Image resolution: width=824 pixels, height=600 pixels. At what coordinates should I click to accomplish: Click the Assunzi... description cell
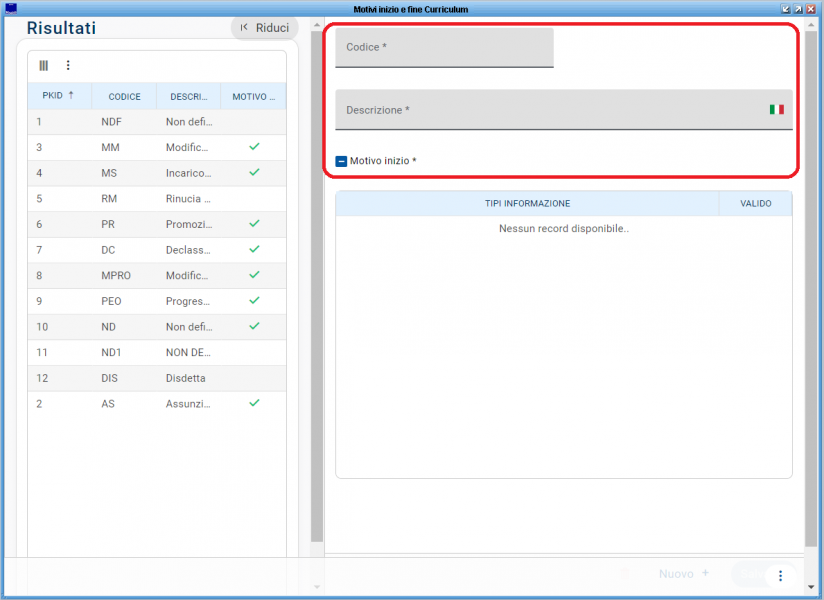click(188, 404)
